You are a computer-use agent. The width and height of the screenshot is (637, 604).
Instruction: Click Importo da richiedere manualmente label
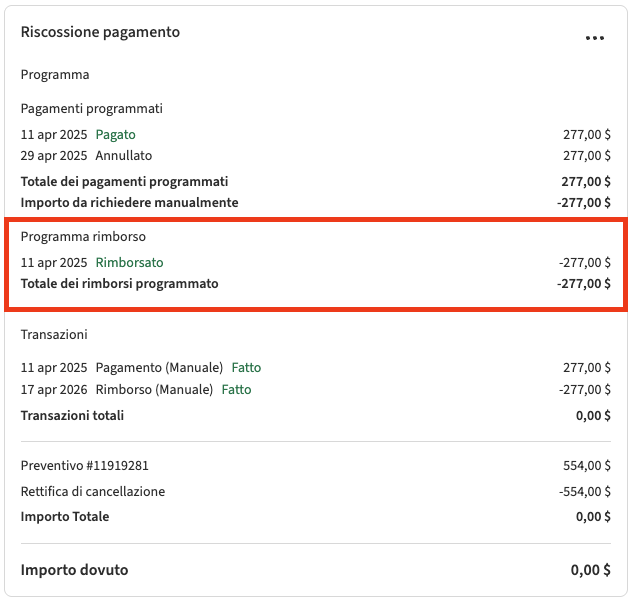click(129, 202)
